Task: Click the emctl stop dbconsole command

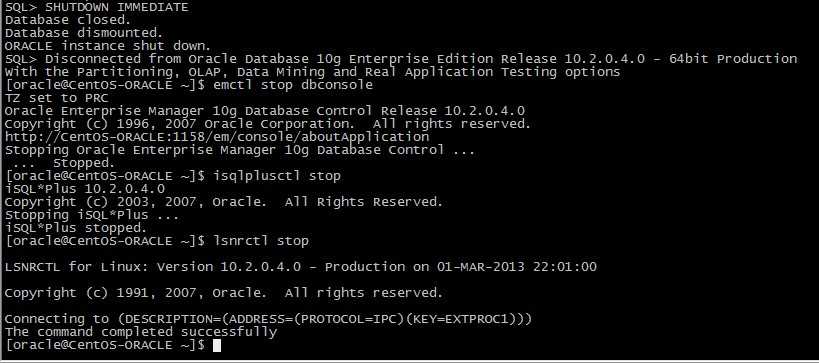Action: tap(294, 85)
